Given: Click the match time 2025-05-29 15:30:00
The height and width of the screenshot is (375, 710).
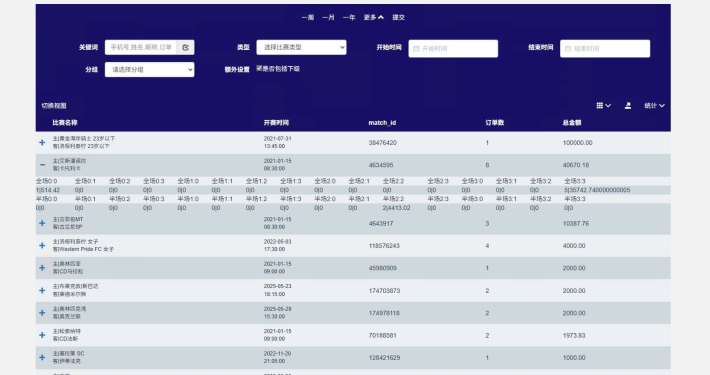Looking at the screenshot, I should (x=278, y=312).
